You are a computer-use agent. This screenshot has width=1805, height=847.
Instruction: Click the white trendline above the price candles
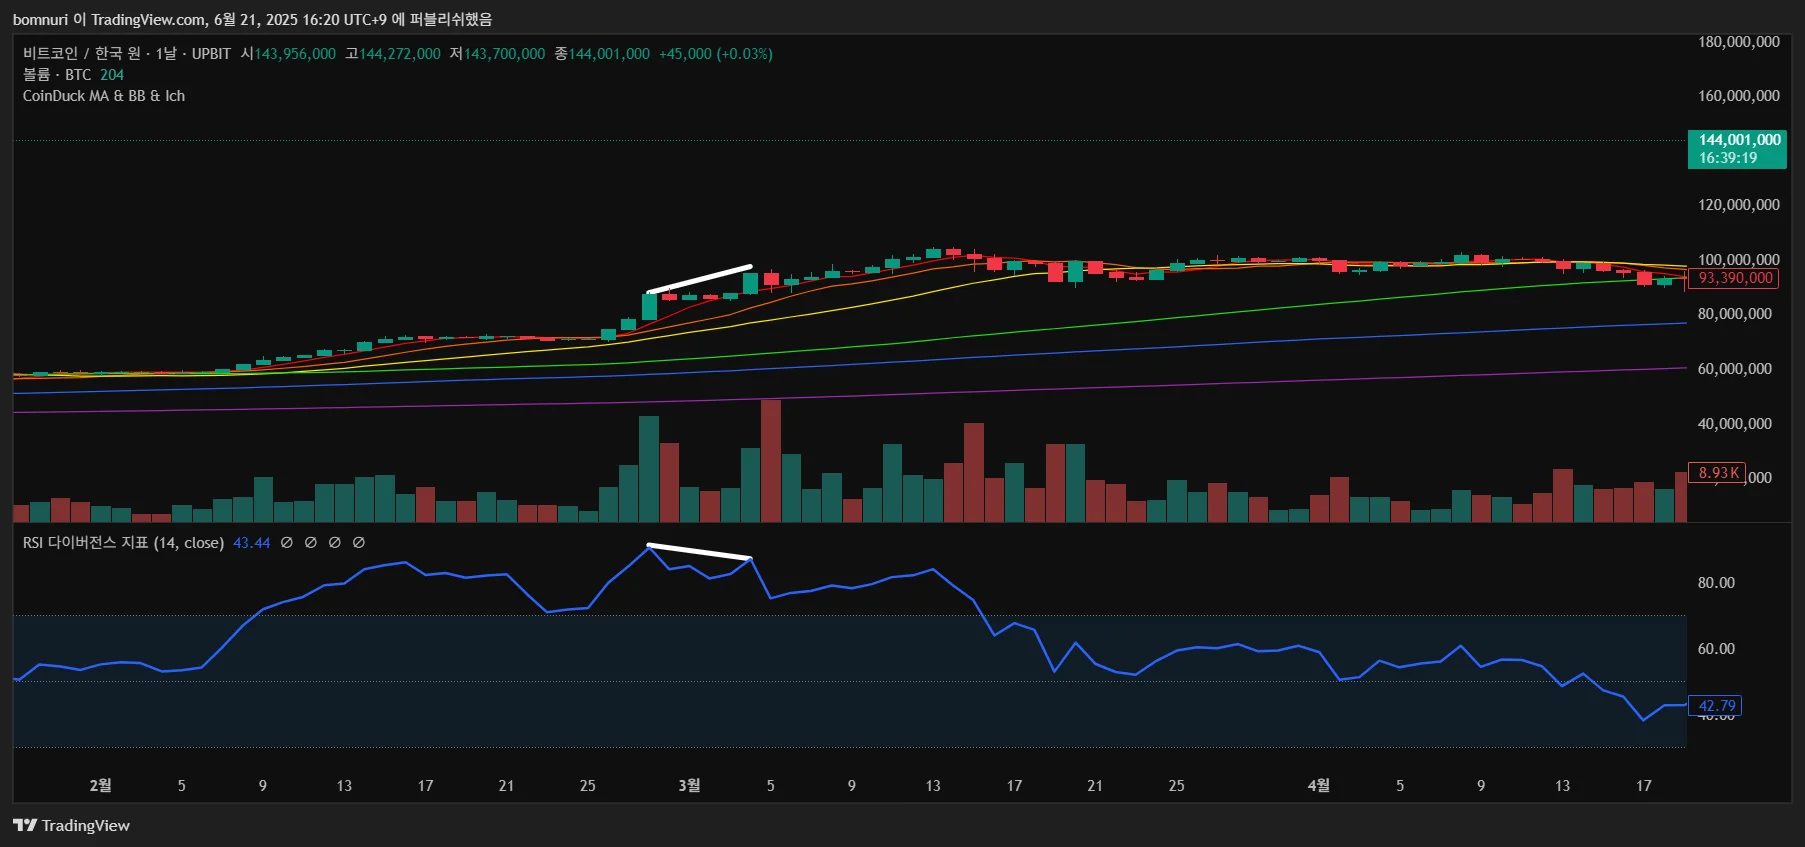699,279
